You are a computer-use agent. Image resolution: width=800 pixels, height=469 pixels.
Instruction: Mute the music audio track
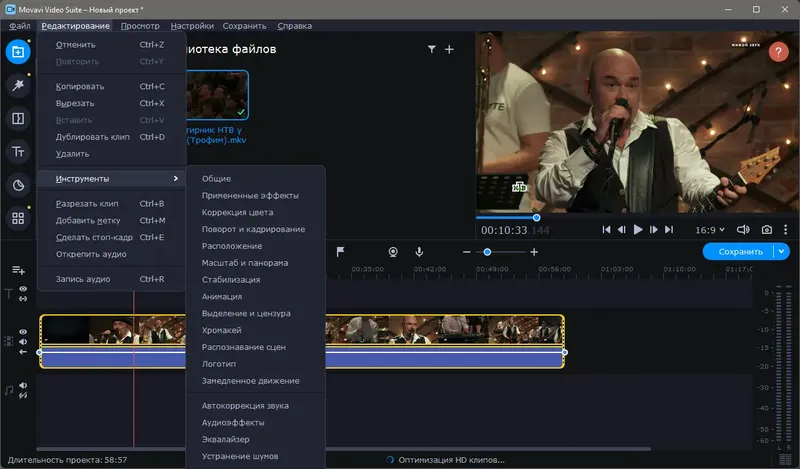pyautogui.click(x=23, y=385)
